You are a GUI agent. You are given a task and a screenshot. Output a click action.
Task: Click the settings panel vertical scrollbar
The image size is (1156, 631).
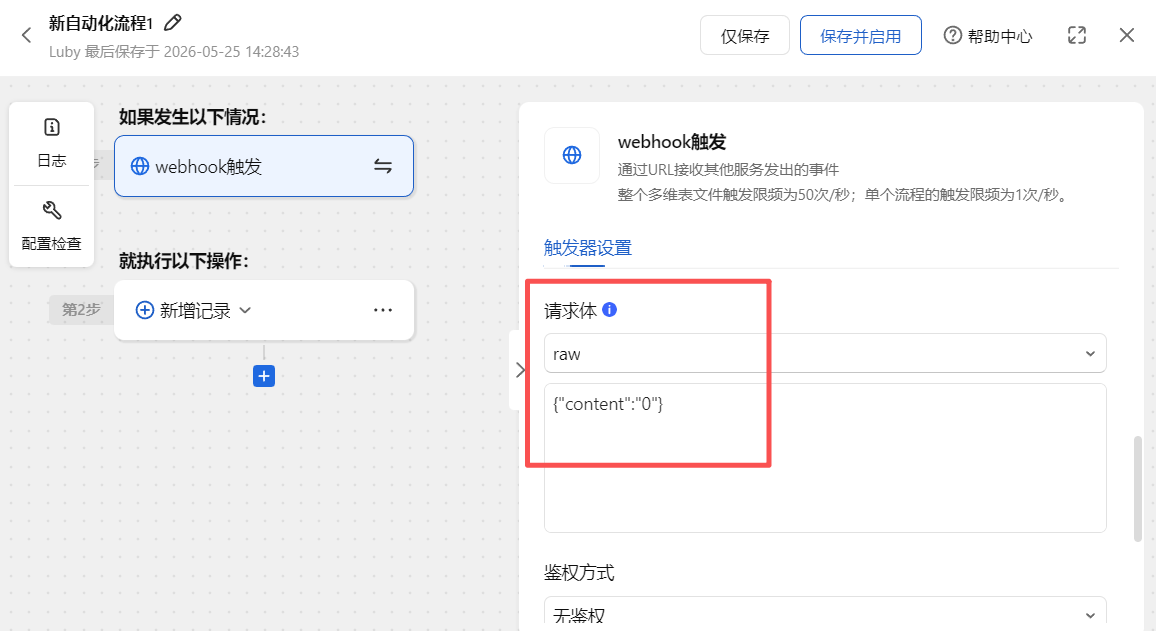1138,489
